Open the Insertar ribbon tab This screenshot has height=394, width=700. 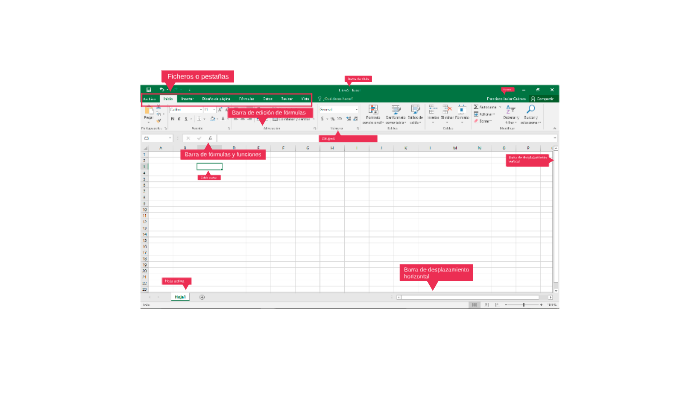(x=188, y=99)
